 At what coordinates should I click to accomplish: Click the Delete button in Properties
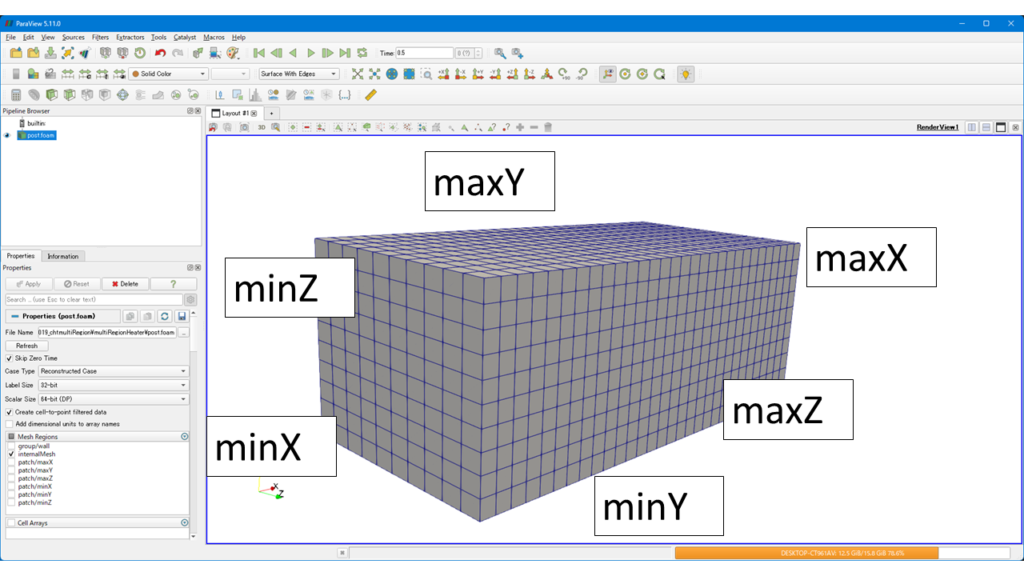(125, 284)
